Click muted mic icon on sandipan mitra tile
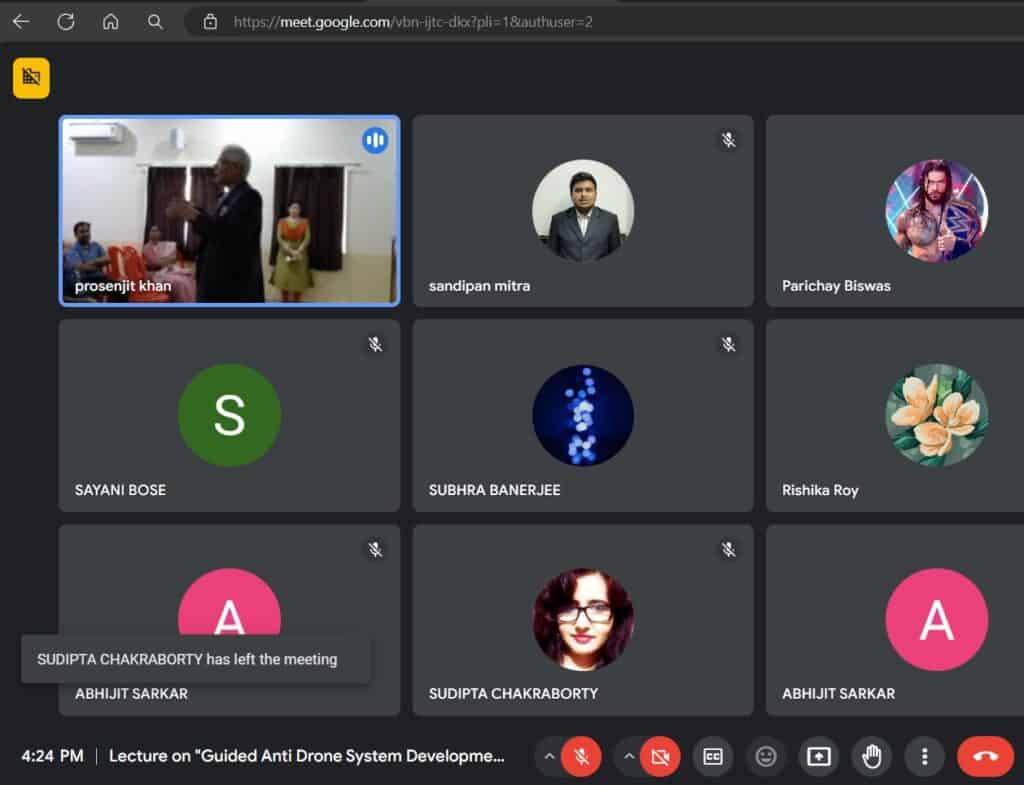 tap(728, 140)
